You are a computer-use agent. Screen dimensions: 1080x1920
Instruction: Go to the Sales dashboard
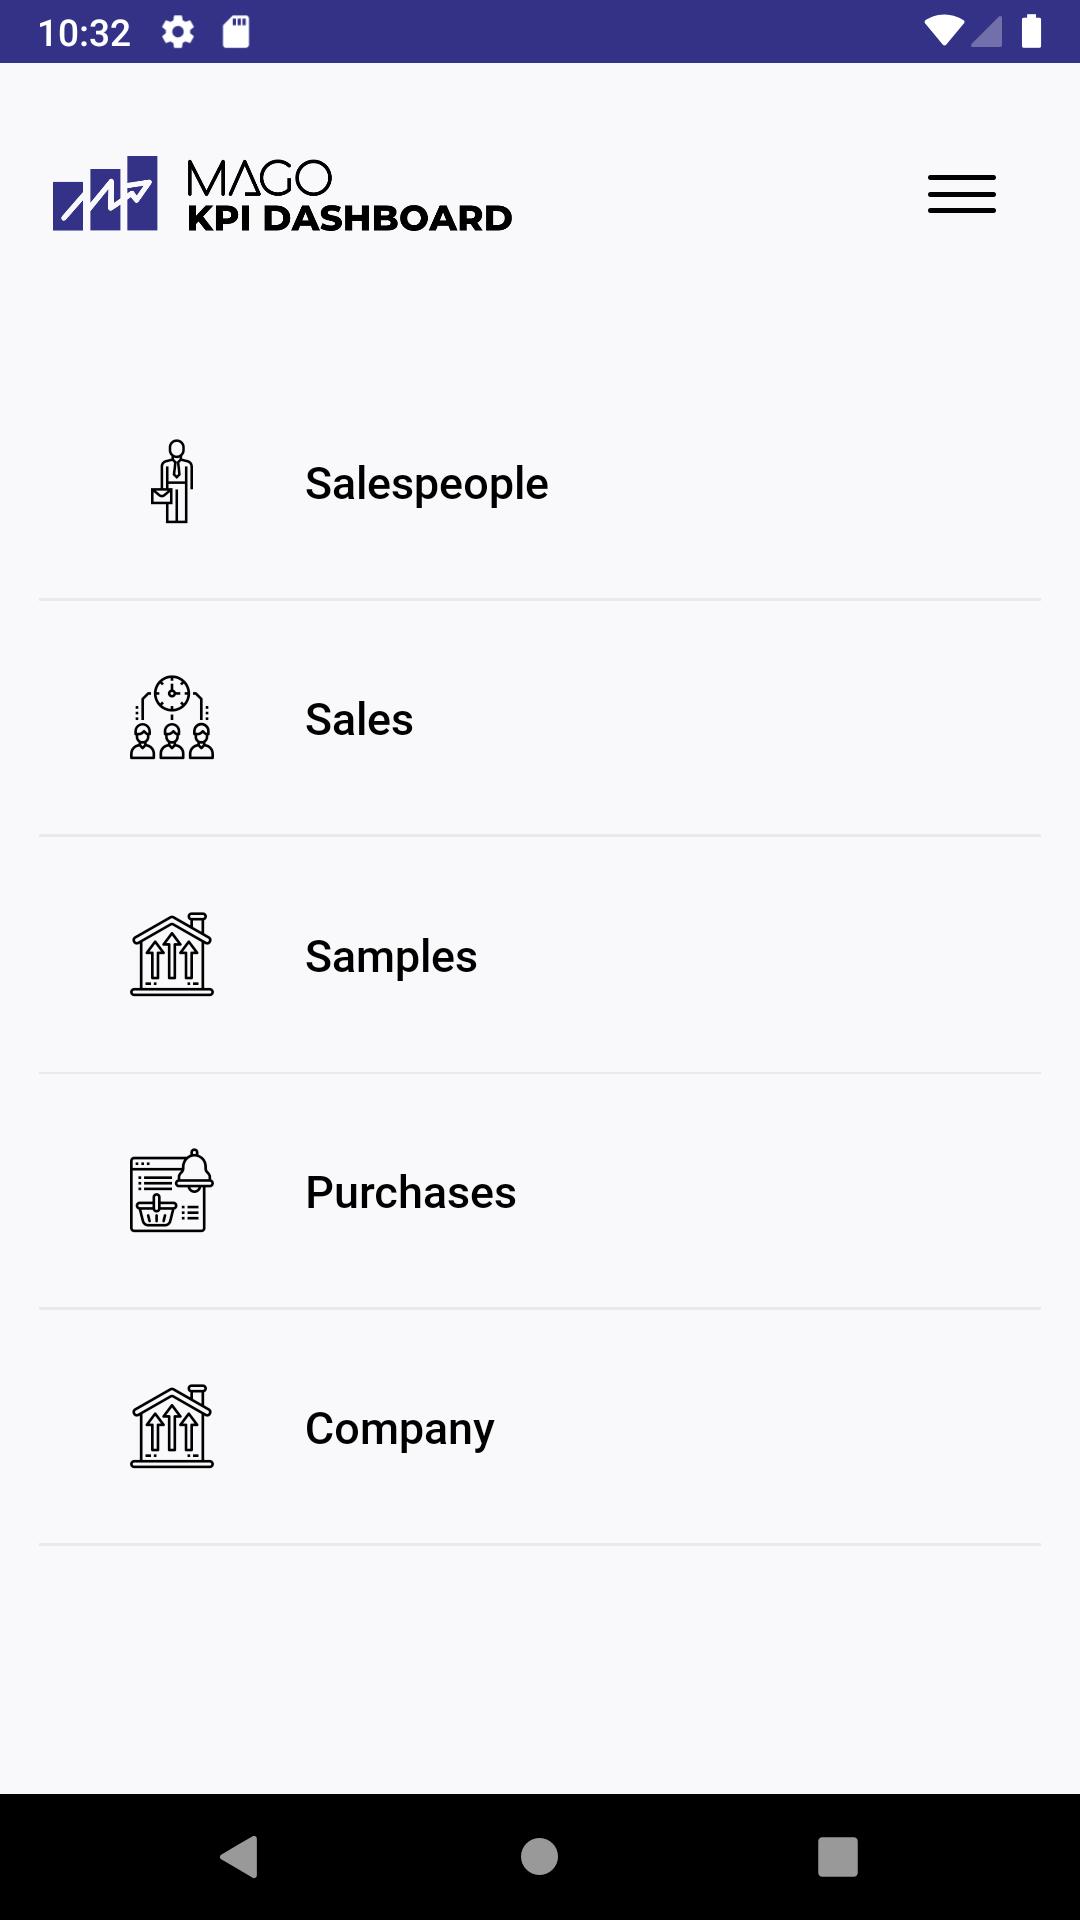point(540,719)
